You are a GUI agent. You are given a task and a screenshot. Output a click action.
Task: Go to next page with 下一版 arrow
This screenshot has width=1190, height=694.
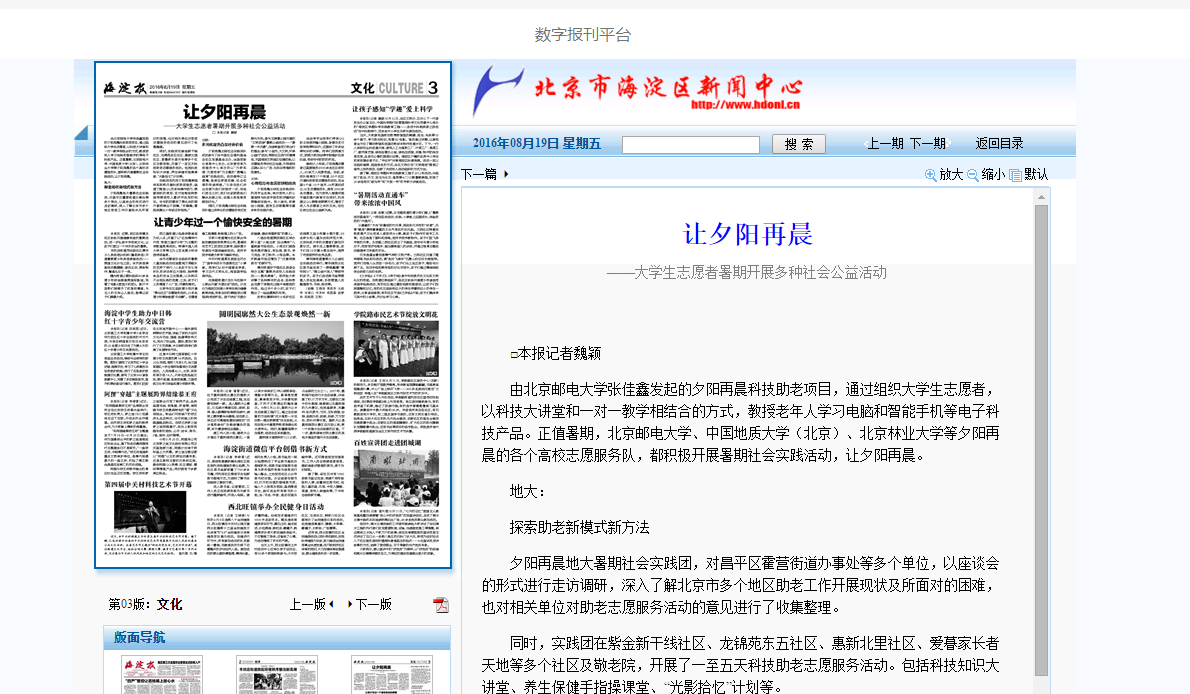click(350, 604)
